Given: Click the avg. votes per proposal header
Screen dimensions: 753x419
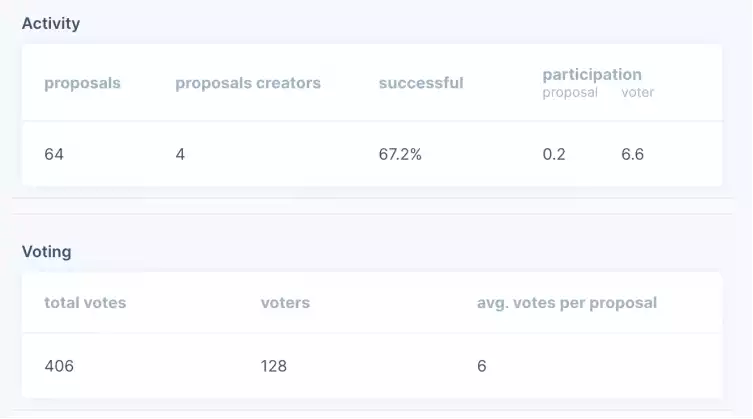Looking at the screenshot, I should pyautogui.click(x=567, y=303).
